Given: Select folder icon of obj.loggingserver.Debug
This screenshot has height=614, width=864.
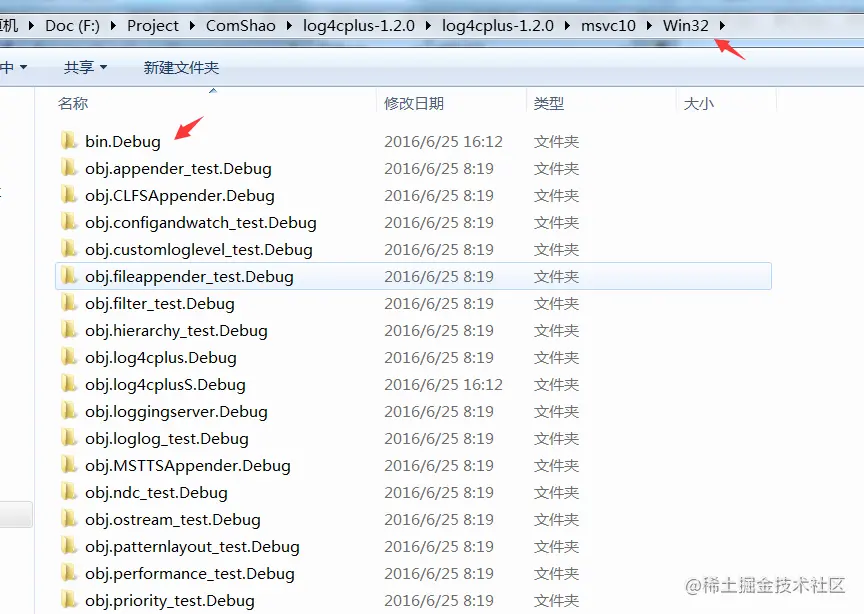Looking at the screenshot, I should point(68,411).
